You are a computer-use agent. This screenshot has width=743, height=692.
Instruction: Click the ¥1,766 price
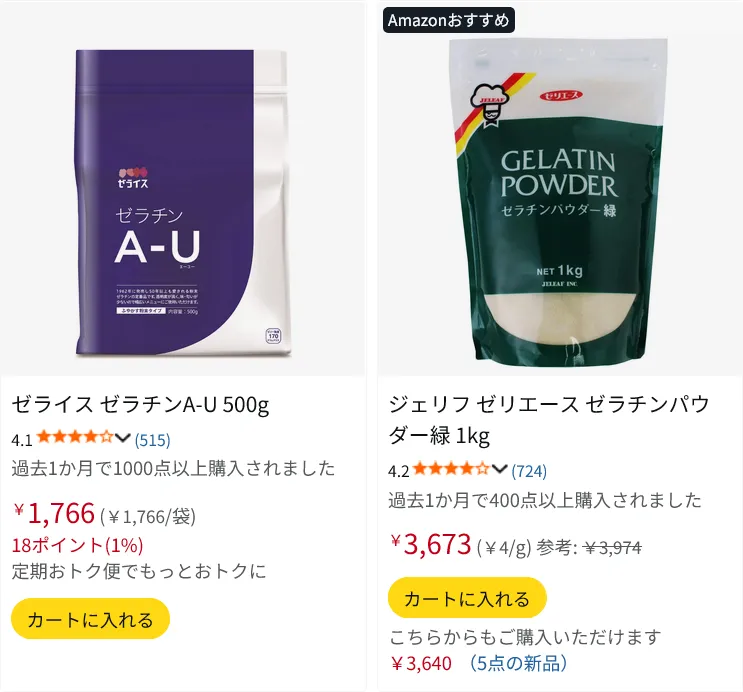[x=54, y=513]
